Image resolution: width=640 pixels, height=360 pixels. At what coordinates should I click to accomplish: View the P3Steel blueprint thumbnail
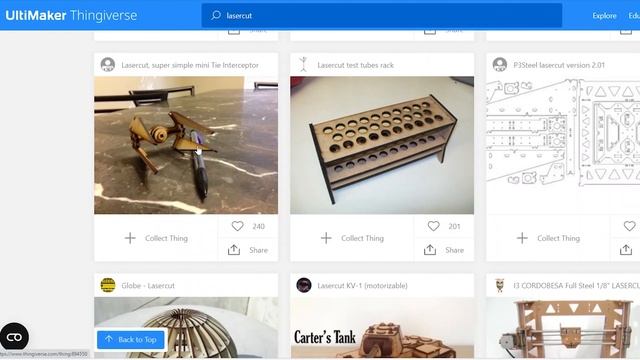(x=563, y=145)
